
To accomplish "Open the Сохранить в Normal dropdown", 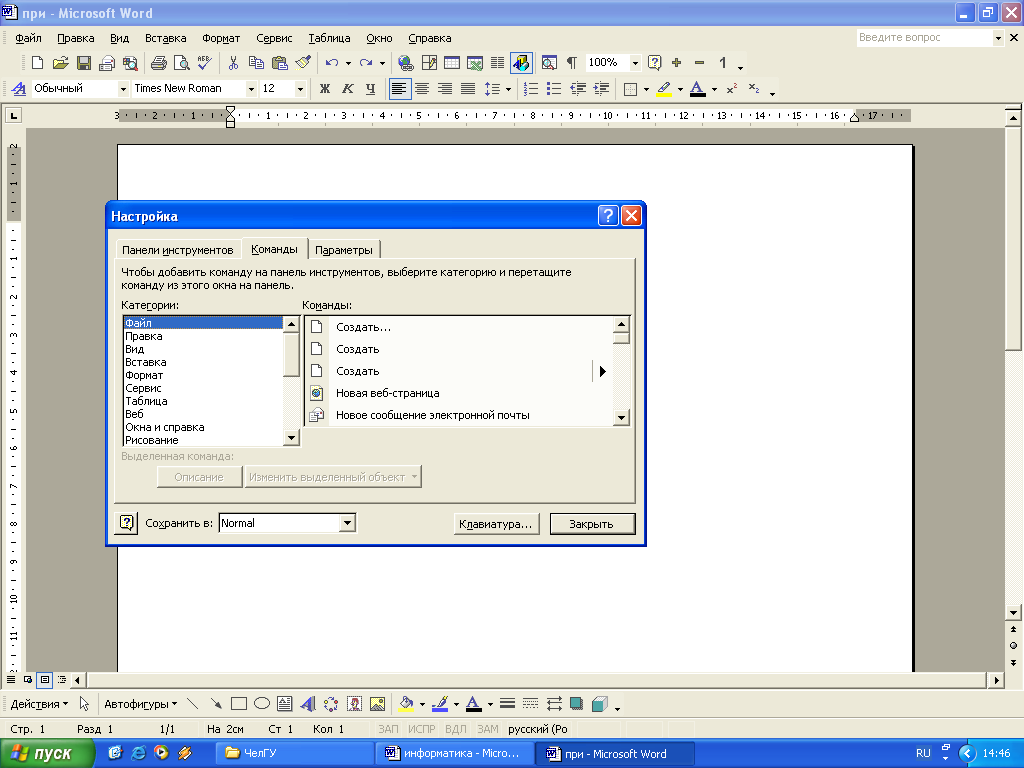I will [348, 523].
